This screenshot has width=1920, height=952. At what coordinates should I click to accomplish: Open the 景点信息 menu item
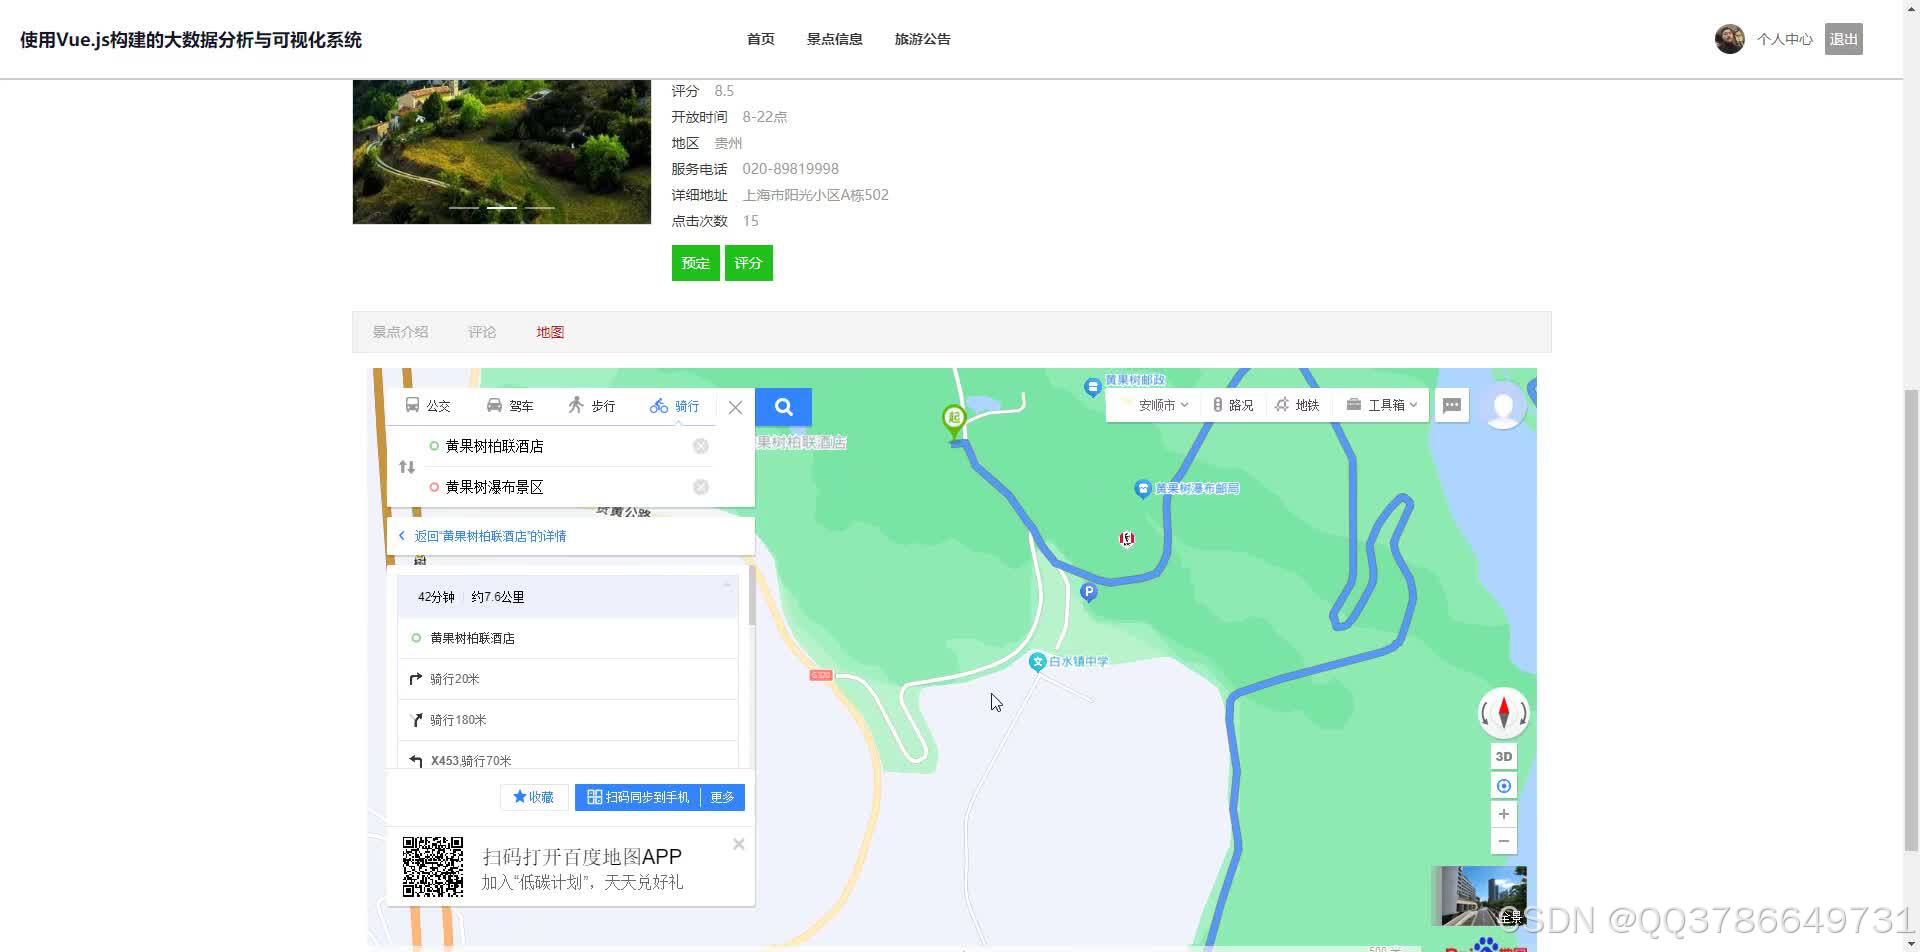pyautogui.click(x=835, y=39)
